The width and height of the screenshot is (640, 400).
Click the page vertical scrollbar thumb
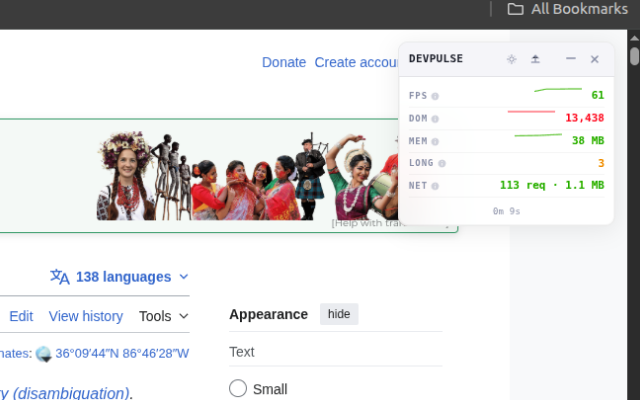point(634,56)
